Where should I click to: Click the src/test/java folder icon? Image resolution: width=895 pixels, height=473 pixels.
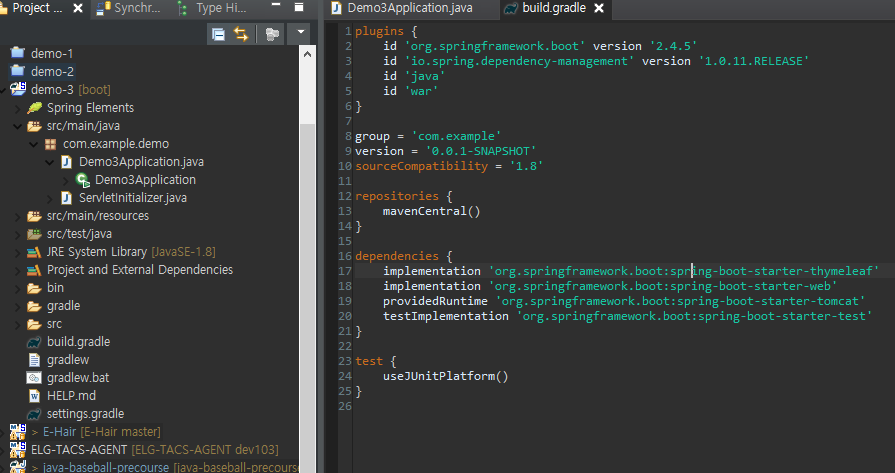coord(34,234)
